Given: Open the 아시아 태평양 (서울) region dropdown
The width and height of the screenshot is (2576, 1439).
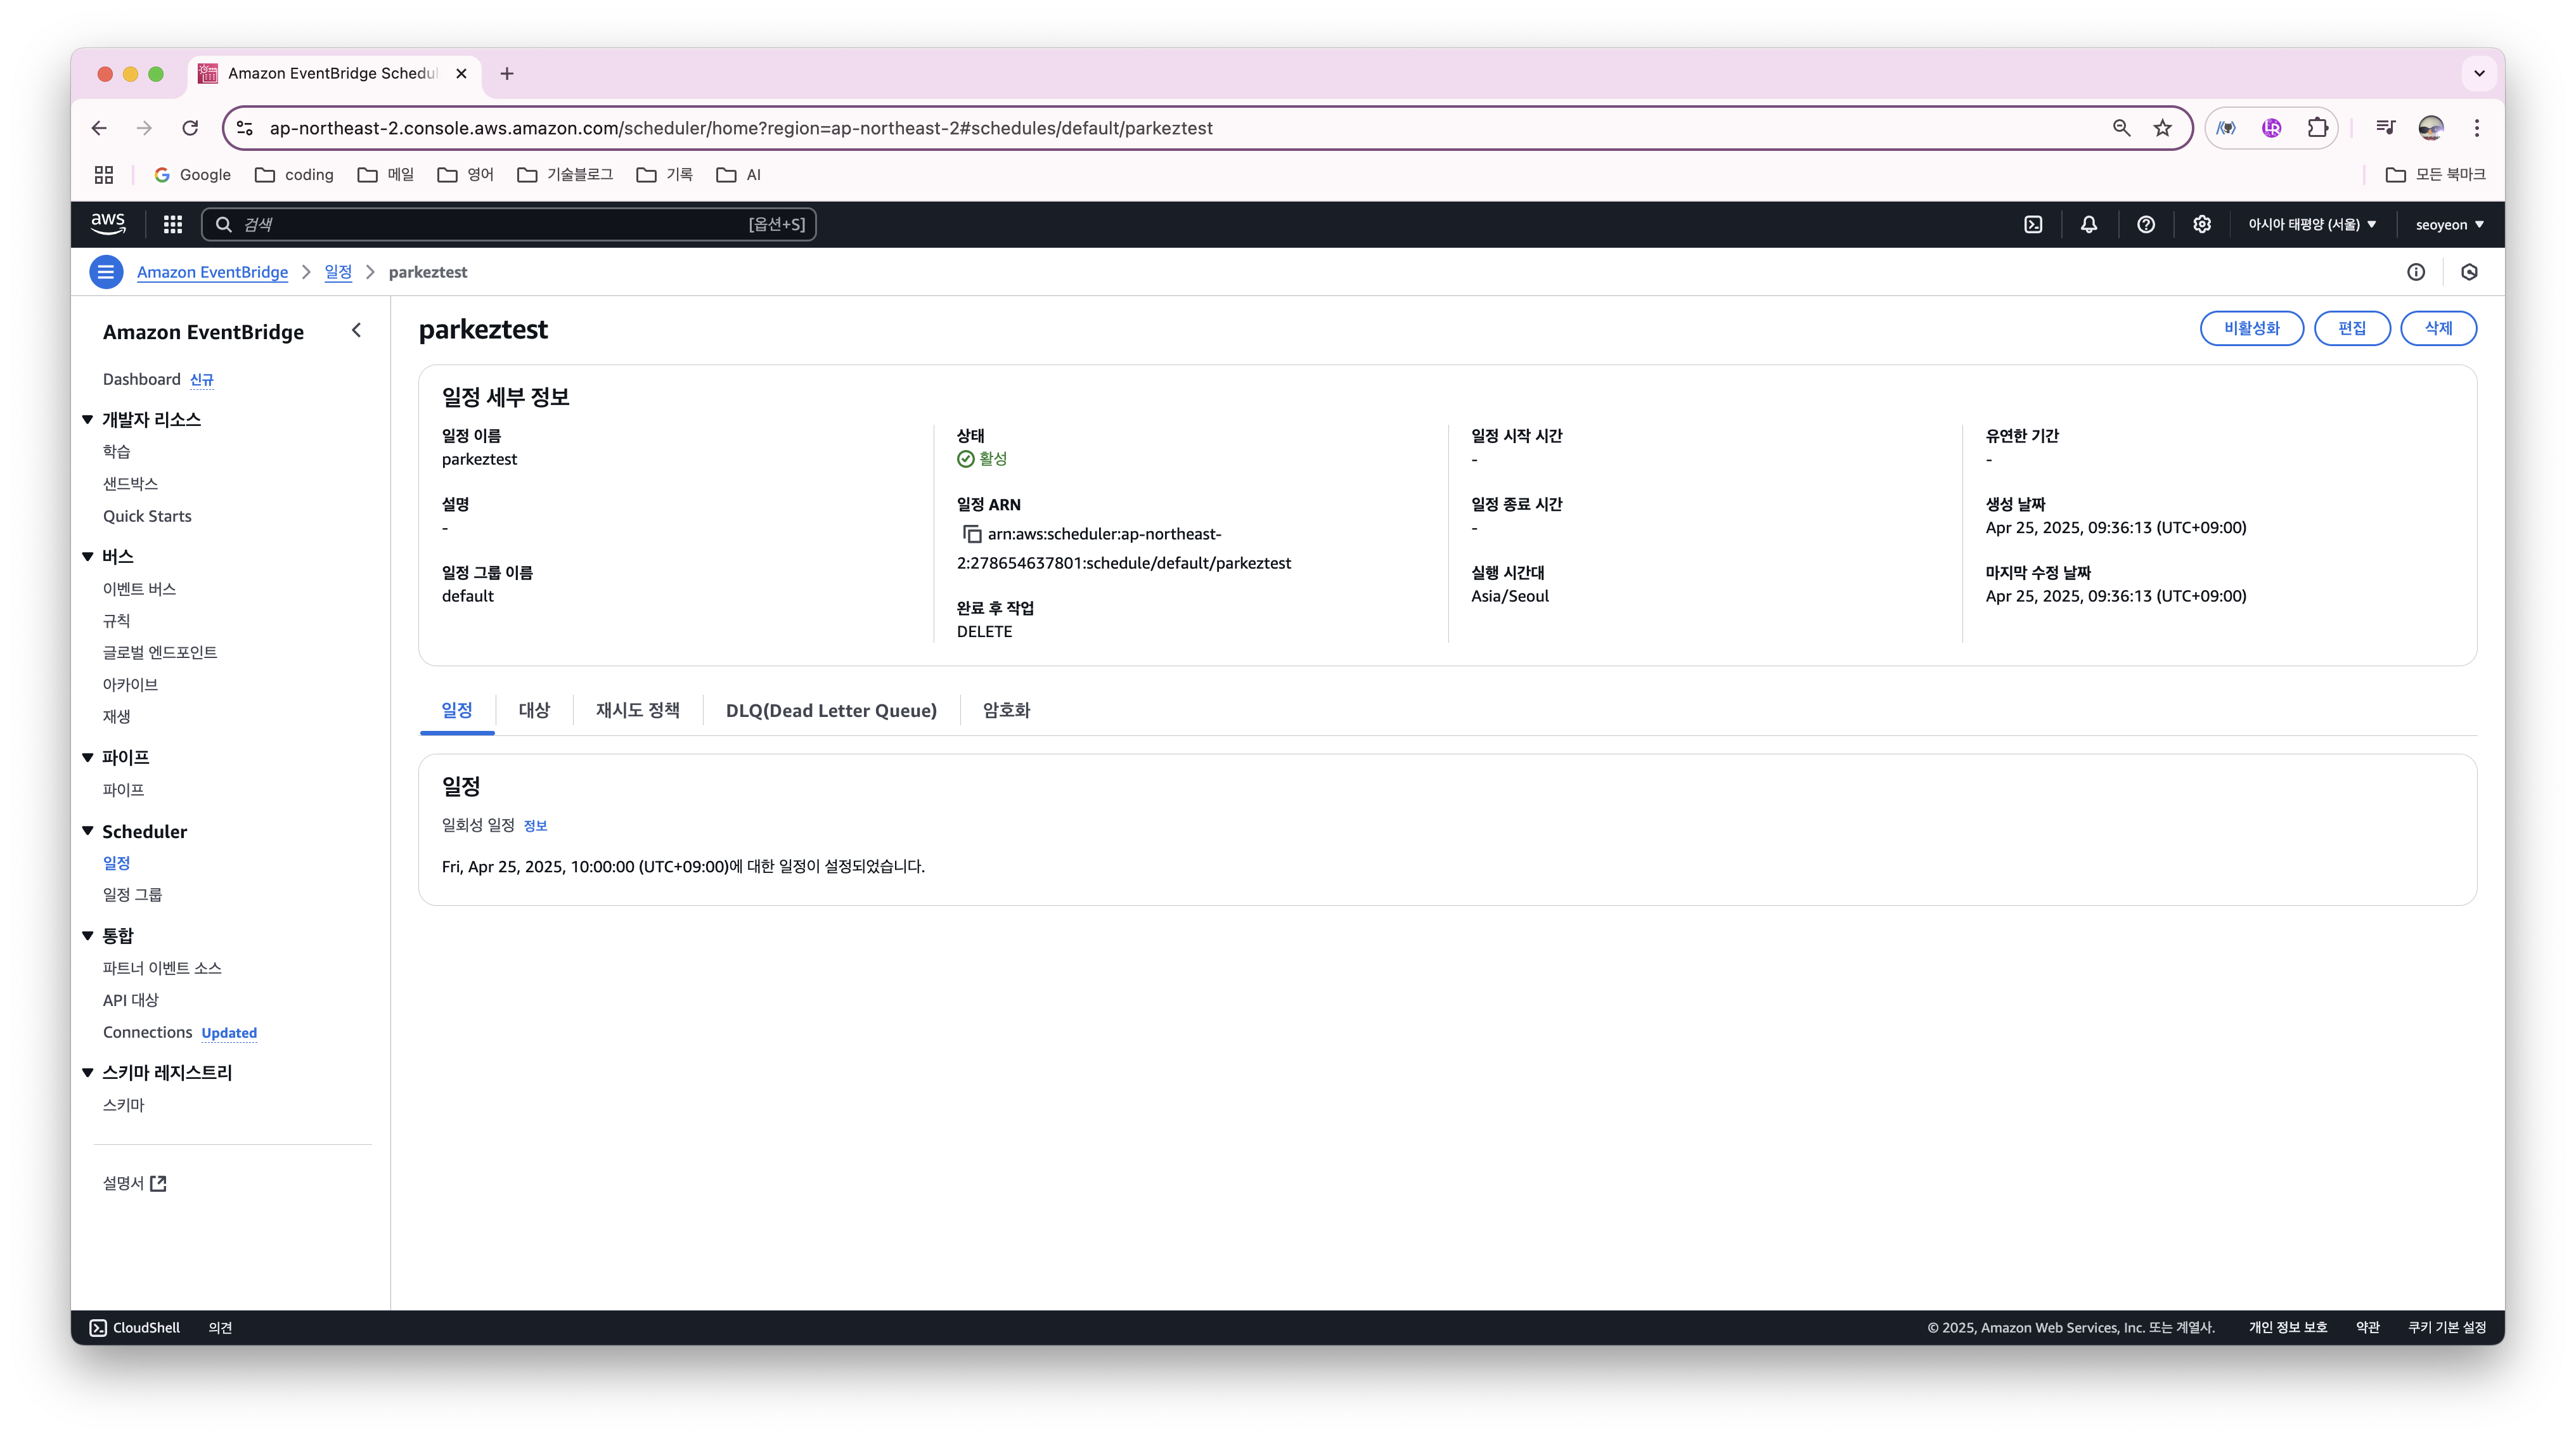Looking at the screenshot, I should 2311,224.
